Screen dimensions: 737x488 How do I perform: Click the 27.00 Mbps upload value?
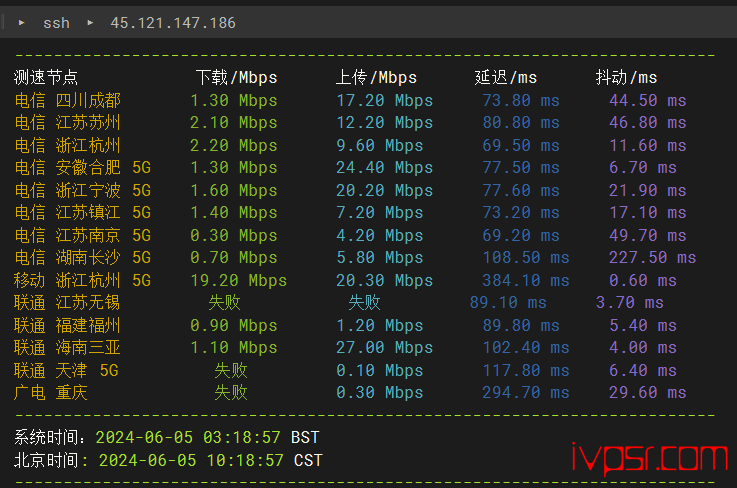pyautogui.click(x=384, y=347)
